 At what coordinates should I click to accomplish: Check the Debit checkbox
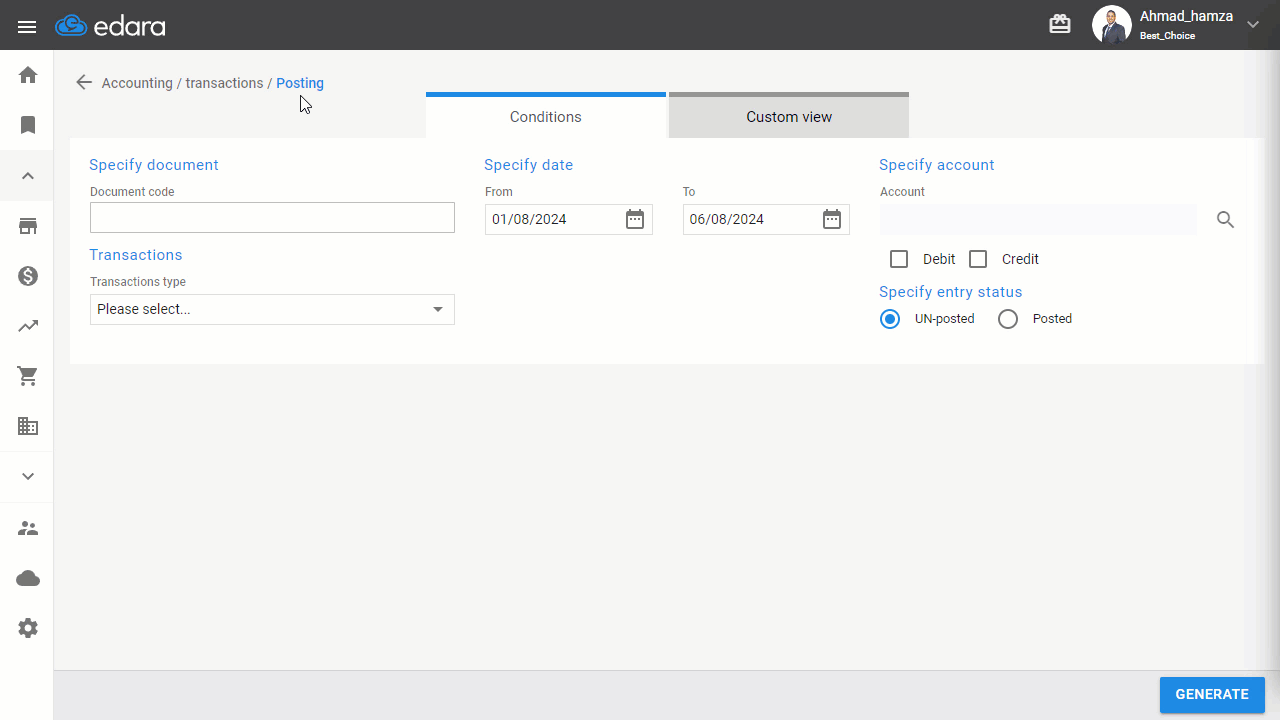[899, 259]
